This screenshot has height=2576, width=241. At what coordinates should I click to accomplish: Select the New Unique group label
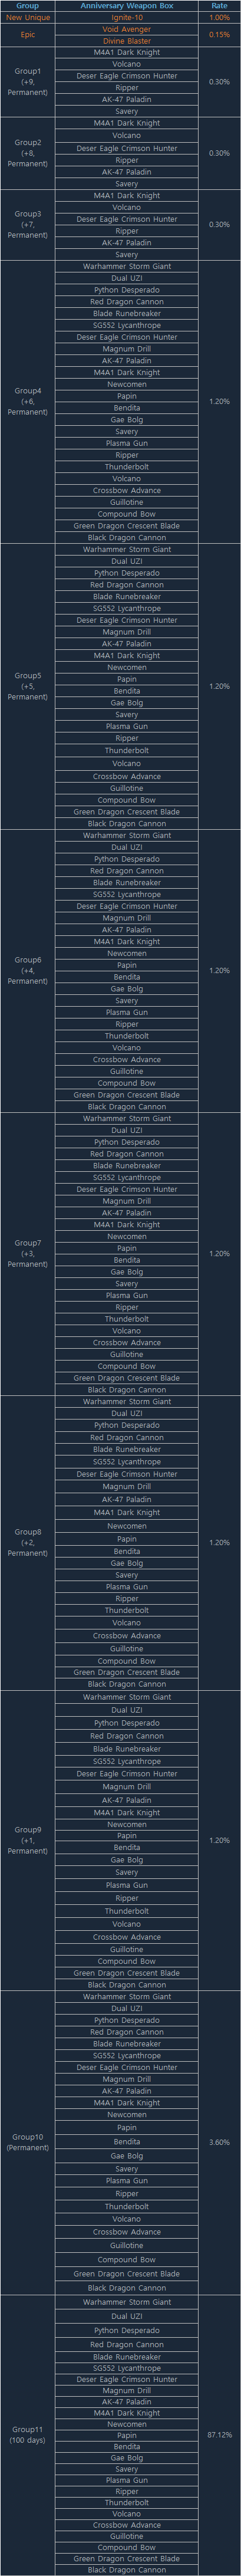(x=27, y=18)
